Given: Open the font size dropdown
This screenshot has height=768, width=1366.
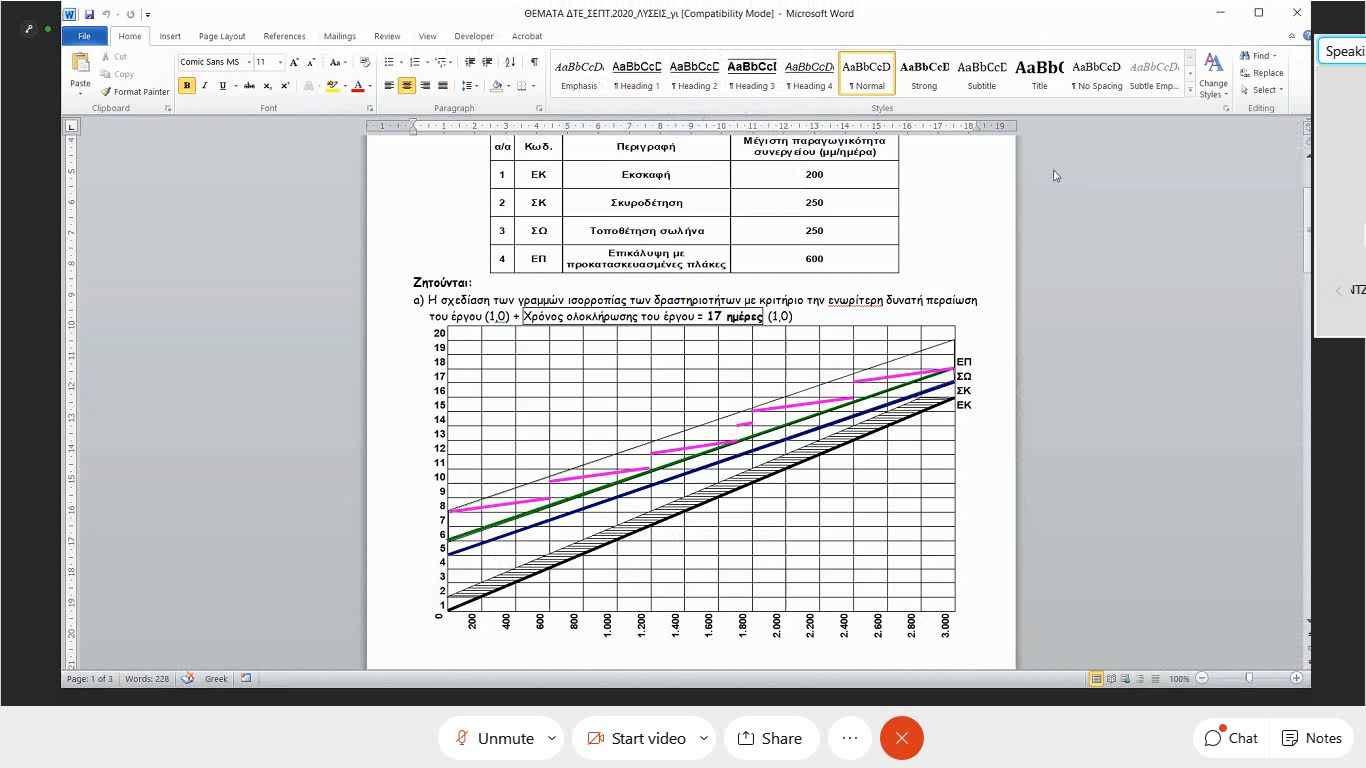Looking at the screenshot, I should tap(280, 62).
